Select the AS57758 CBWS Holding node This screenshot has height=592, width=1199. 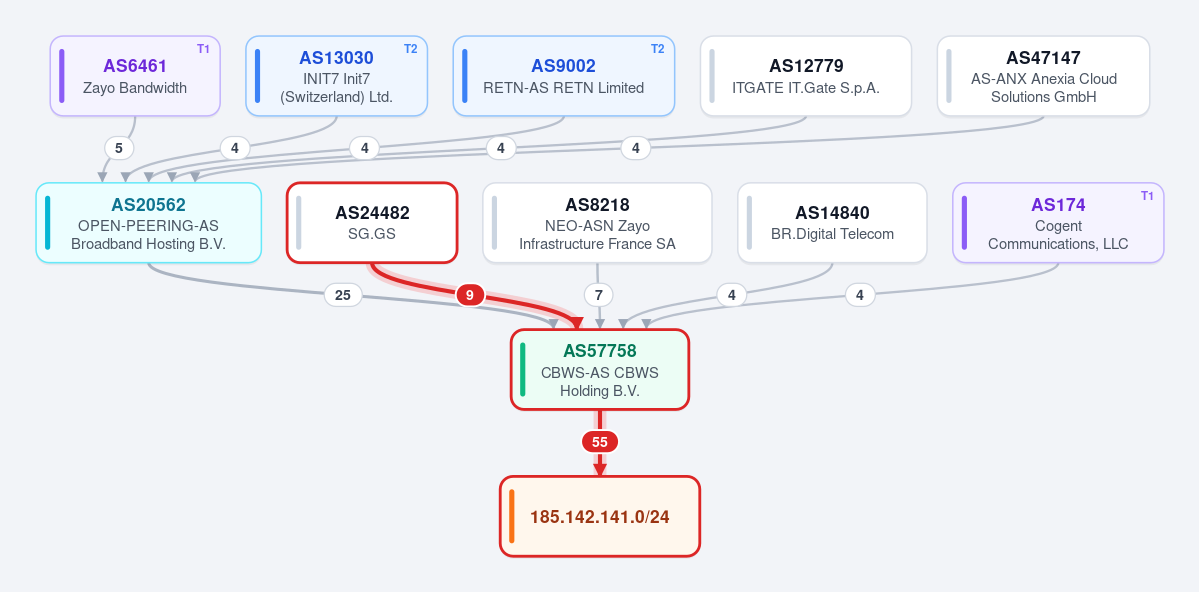[600, 369]
